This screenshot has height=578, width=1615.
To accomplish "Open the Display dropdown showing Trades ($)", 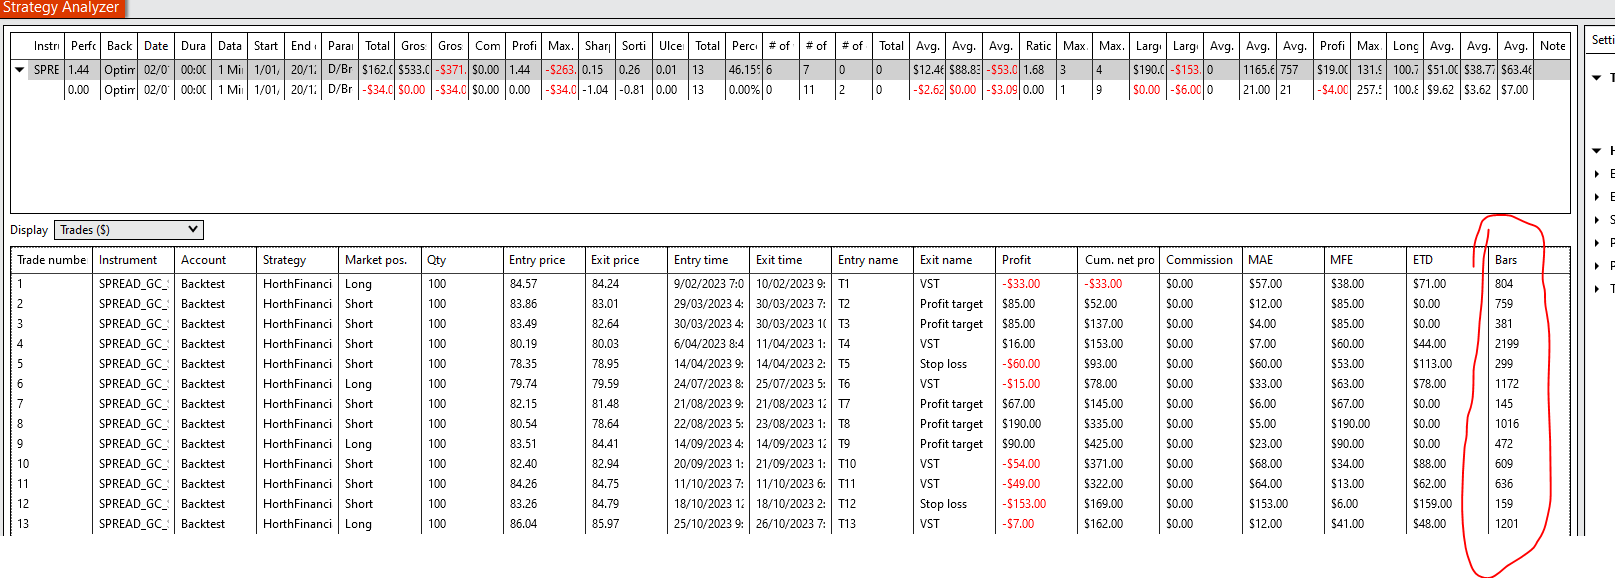I will (x=129, y=230).
